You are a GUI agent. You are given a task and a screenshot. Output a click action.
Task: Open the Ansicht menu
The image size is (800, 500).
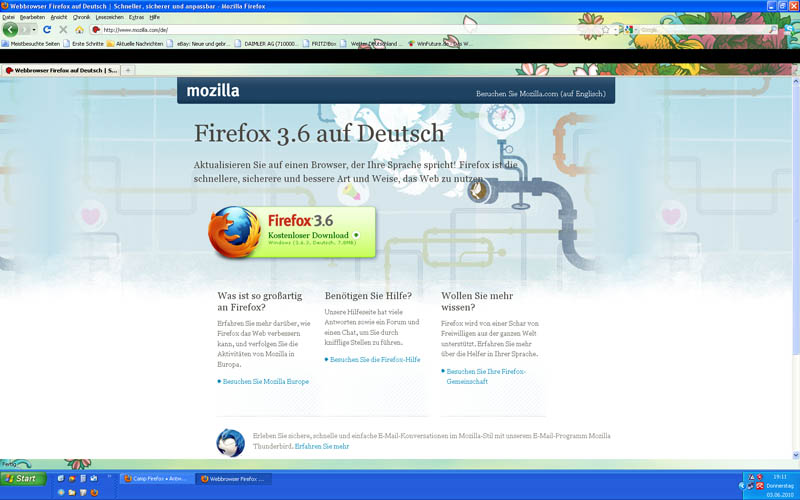[59, 17]
